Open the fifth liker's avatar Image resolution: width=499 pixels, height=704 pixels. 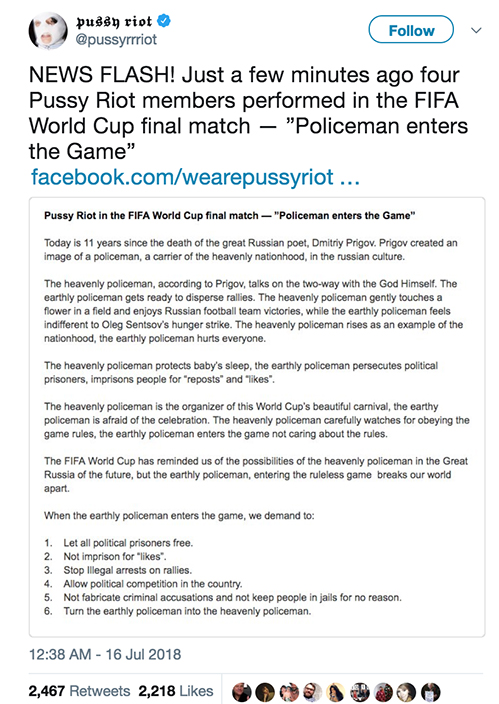click(x=336, y=692)
